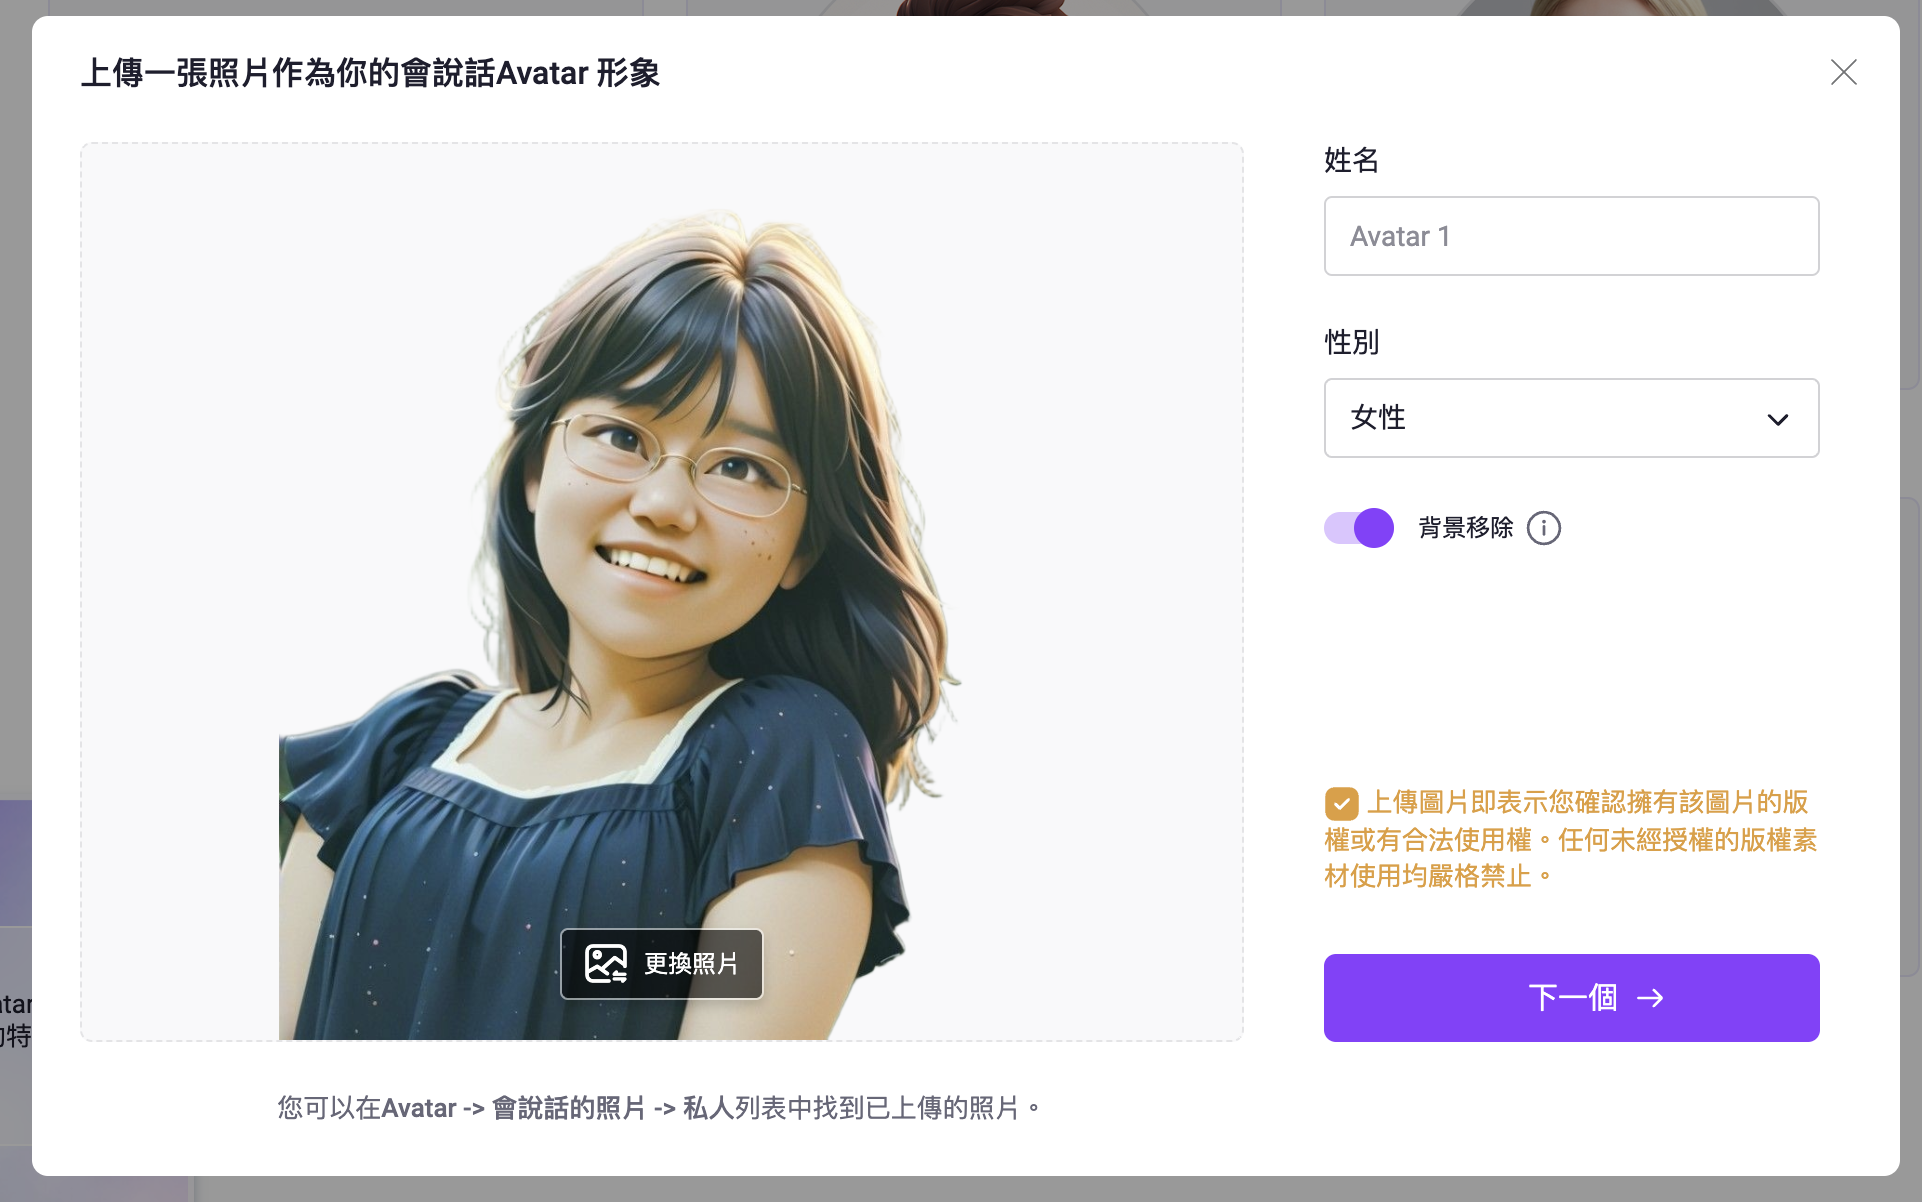Screen dimensions: 1922x1202
Task: Click the dialog title 上傳一張照片
Action: 370,73
